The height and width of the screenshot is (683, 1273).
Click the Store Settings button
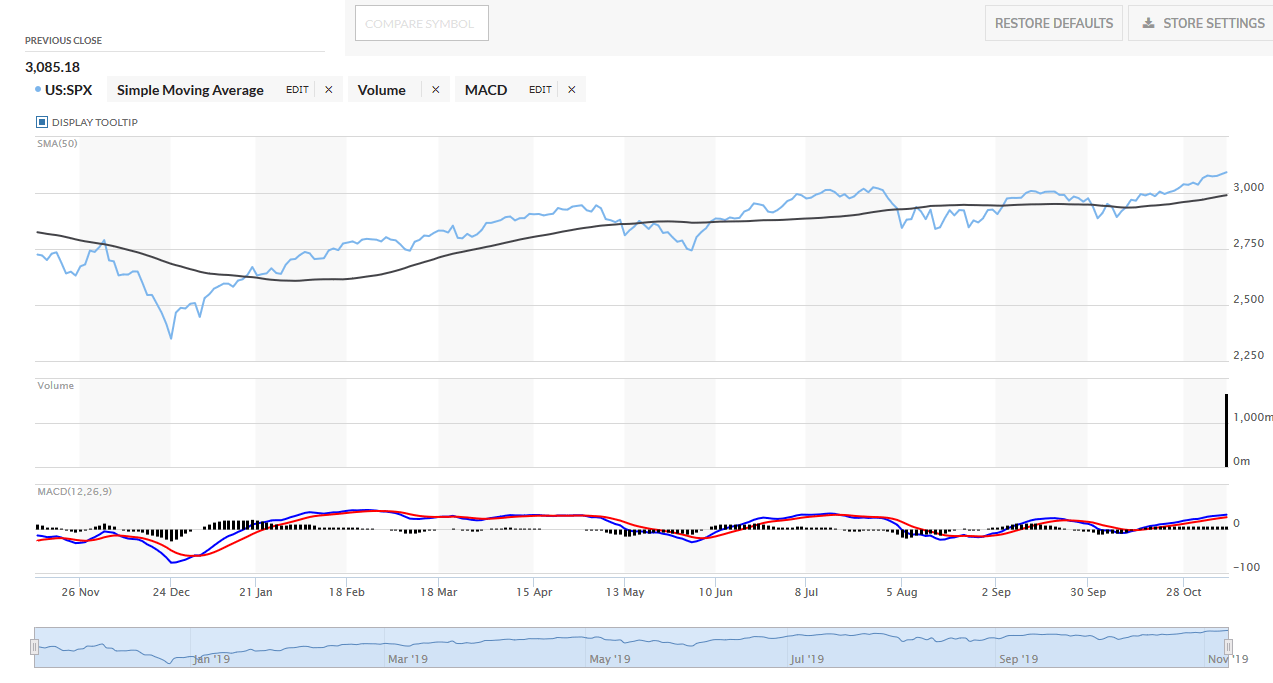(x=1204, y=22)
